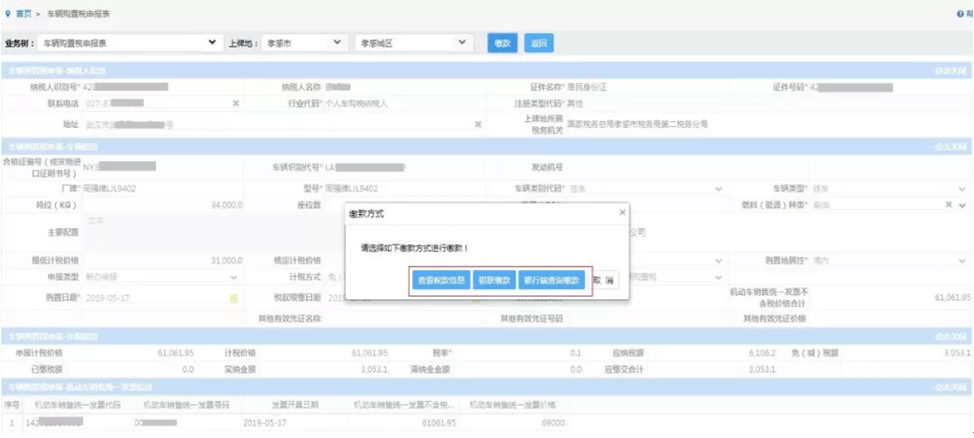Select 银联缴款 payment option
The height and width of the screenshot is (438, 974).
pos(494,281)
